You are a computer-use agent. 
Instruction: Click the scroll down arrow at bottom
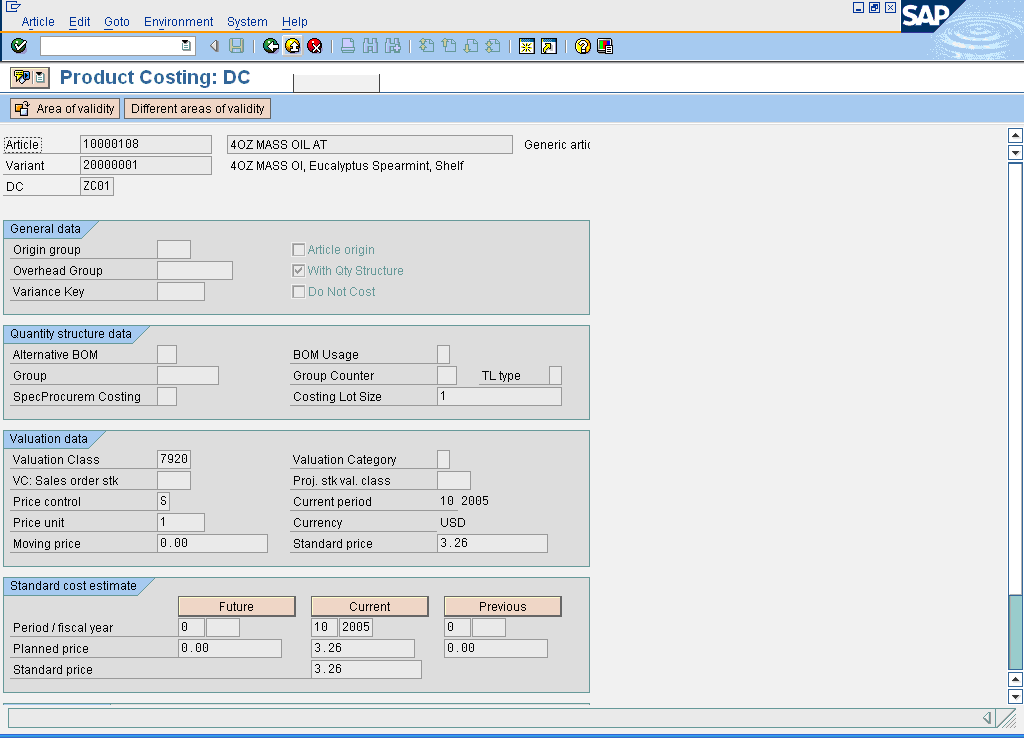coord(1015,696)
